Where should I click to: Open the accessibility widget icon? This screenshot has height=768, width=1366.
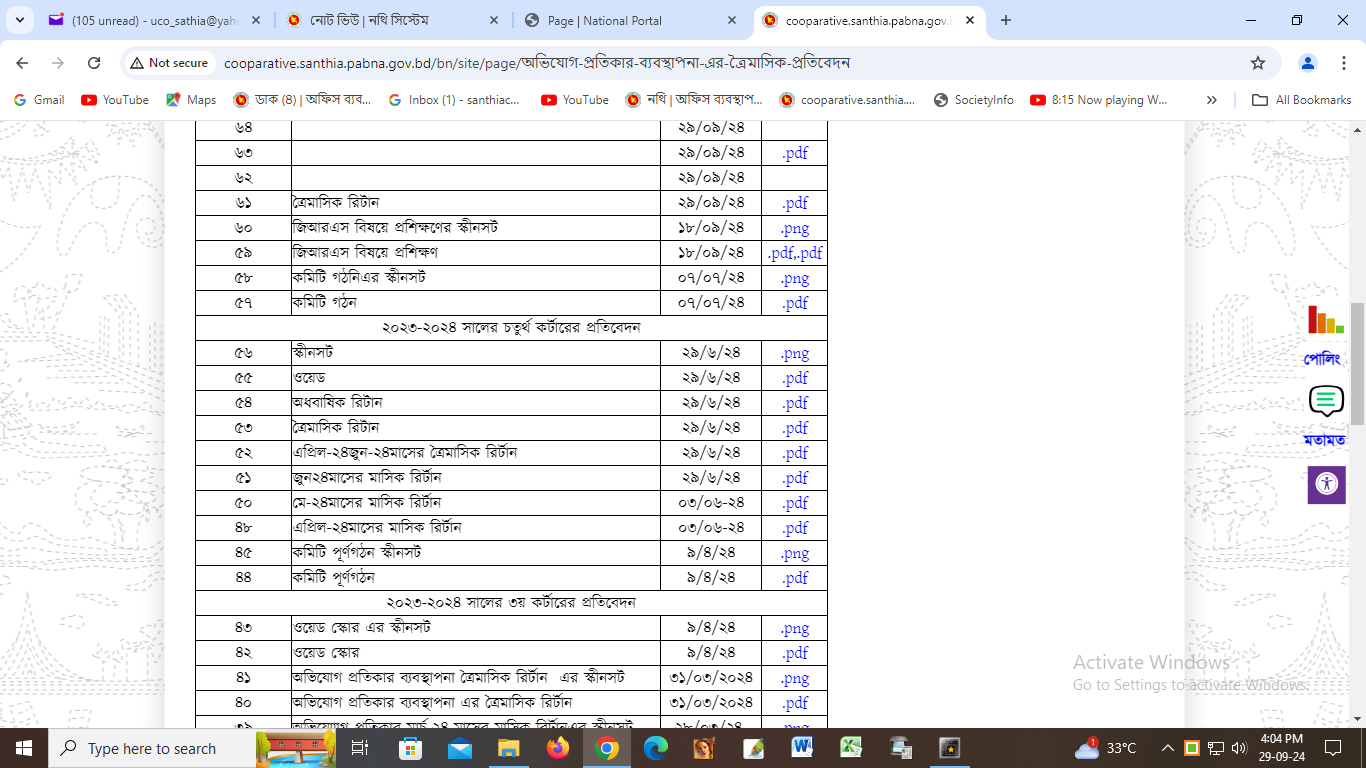tap(1326, 485)
